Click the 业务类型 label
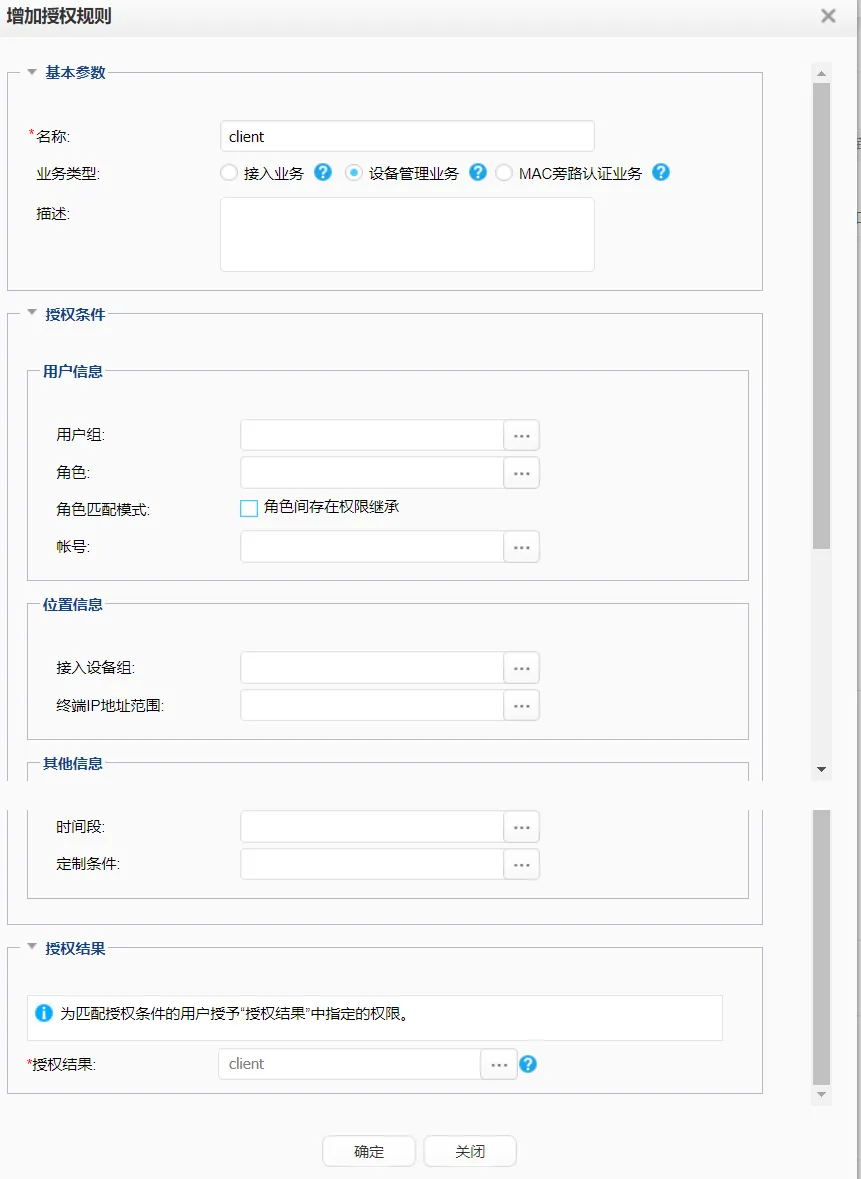This screenshot has width=861, height=1179. pyautogui.click(x=68, y=174)
